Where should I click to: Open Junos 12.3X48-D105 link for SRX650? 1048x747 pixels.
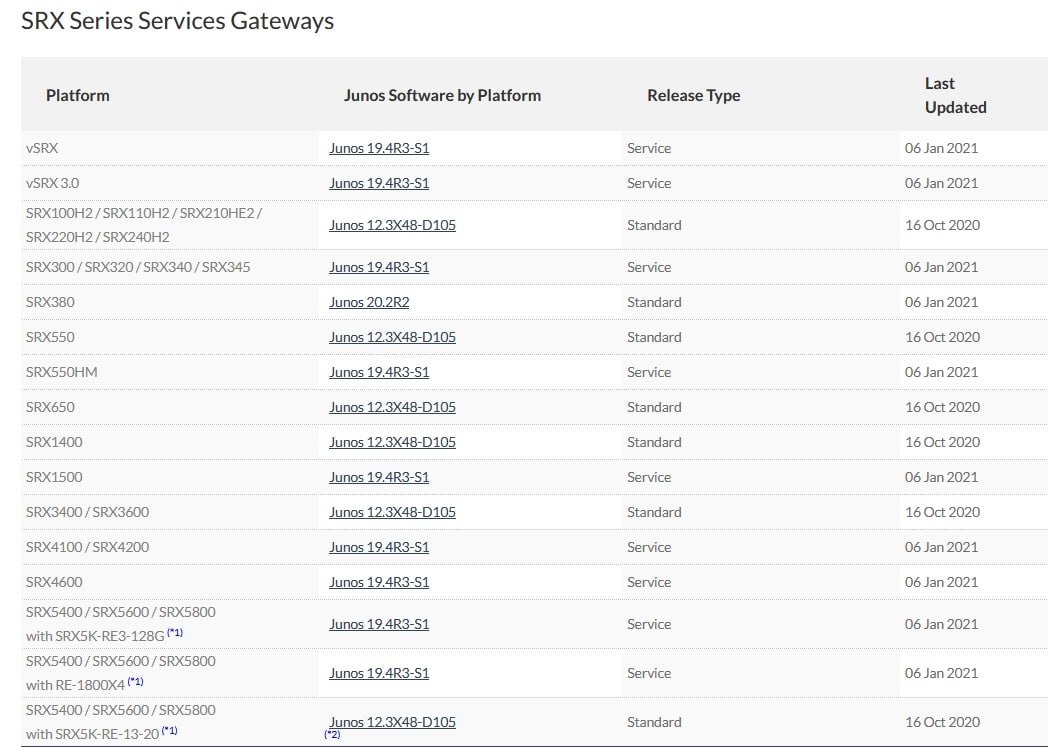coord(392,408)
